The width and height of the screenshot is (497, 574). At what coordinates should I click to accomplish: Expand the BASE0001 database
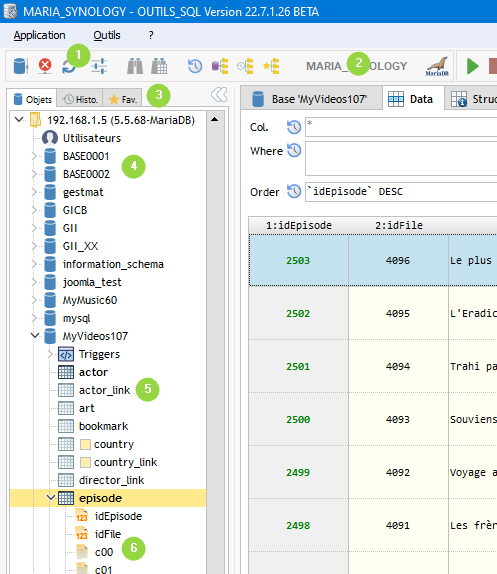[x=34, y=156]
